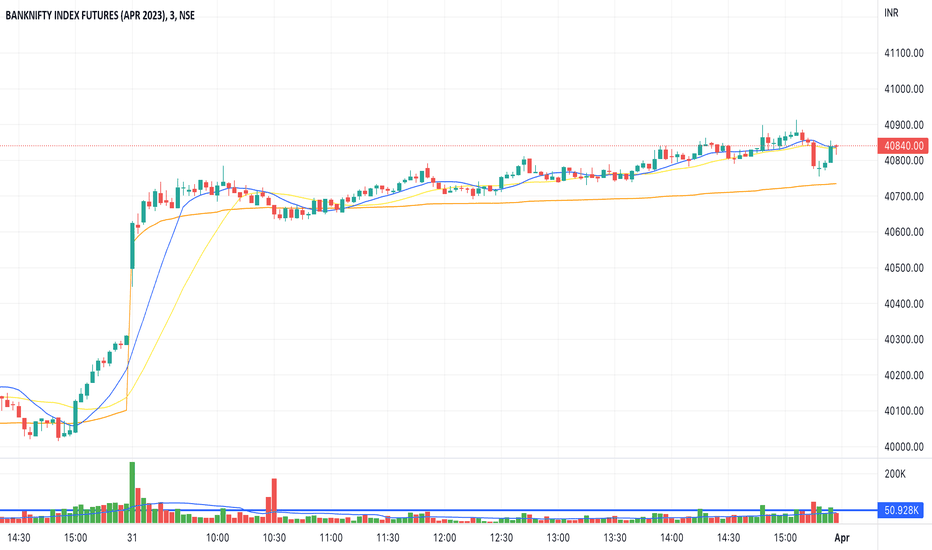
Task: Click the 40700.00 price axis label
Action: (903, 196)
